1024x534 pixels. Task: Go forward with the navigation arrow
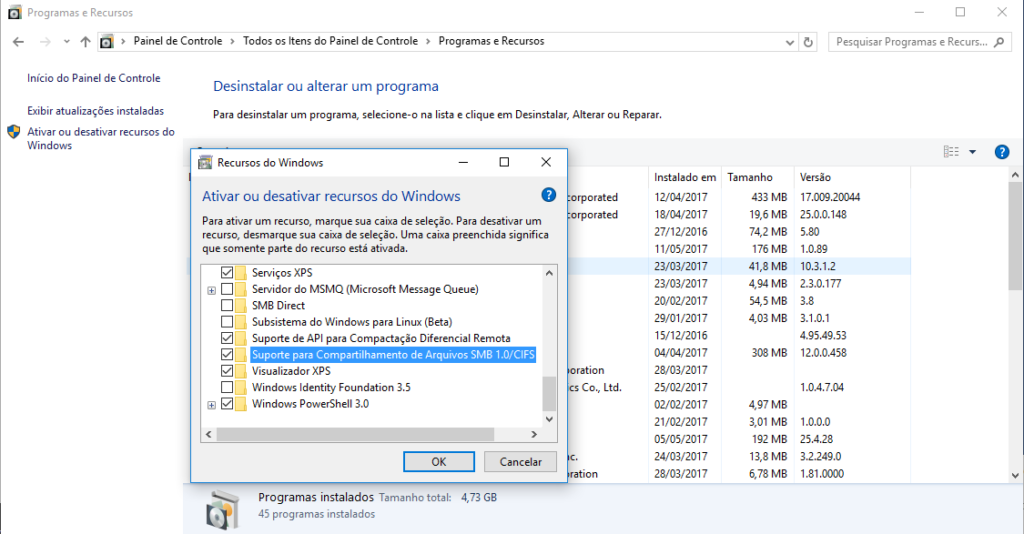click(45, 42)
